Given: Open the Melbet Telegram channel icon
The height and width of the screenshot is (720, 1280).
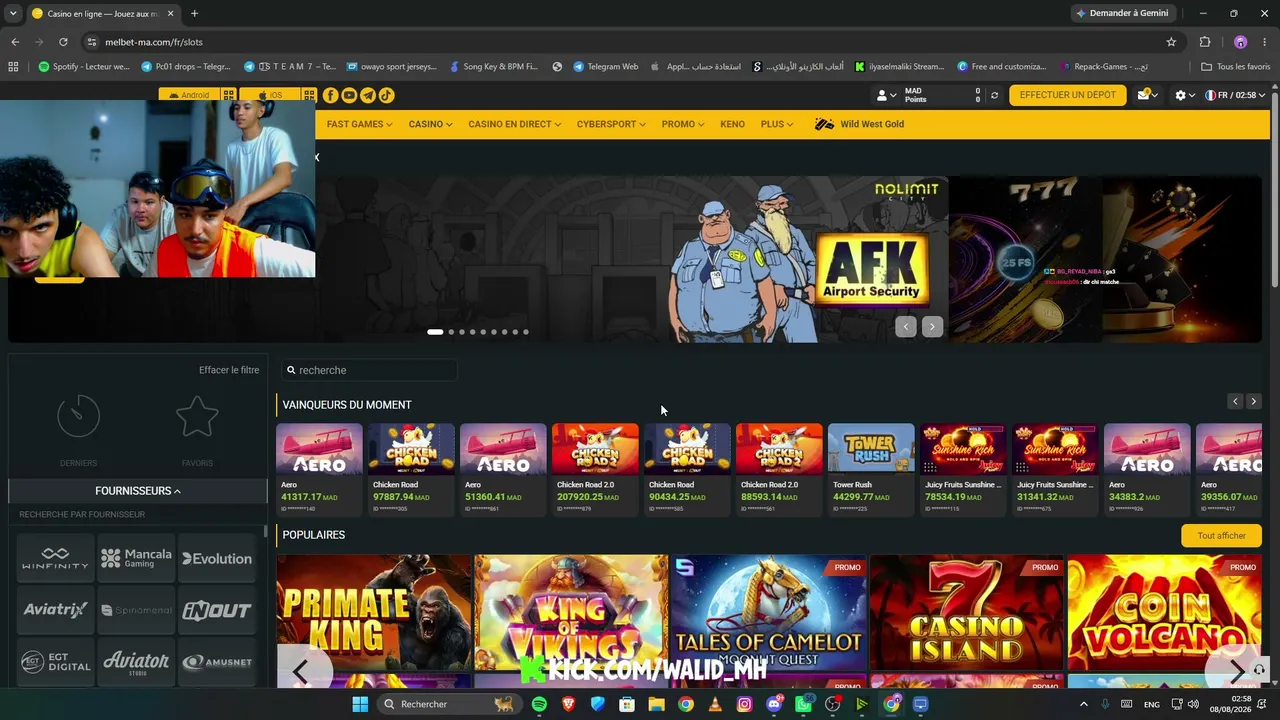Looking at the screenshot, I should coord(368,95).
